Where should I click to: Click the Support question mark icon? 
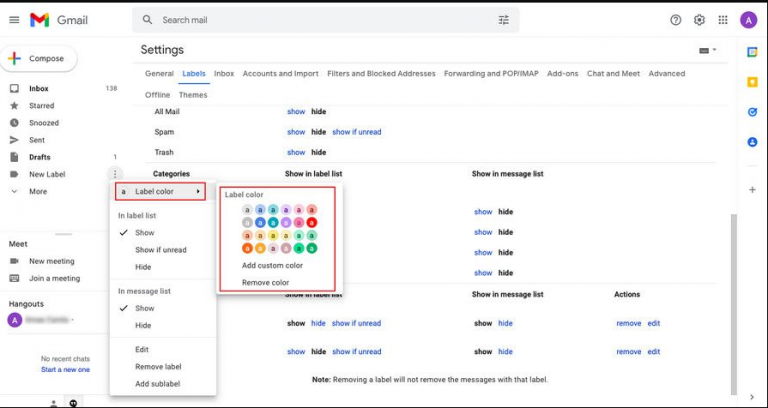676,20
